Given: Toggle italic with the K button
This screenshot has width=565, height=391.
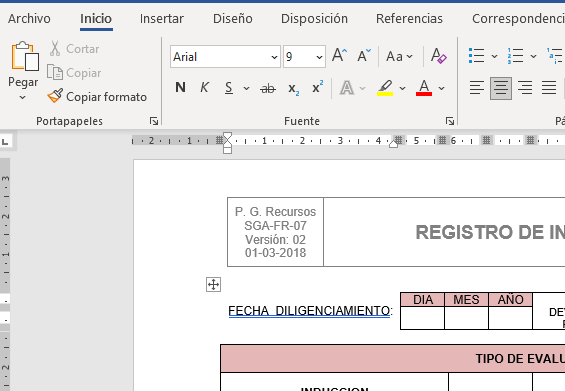Looking at the screenshot, I should pyautogui.click(x=204, y=88).
